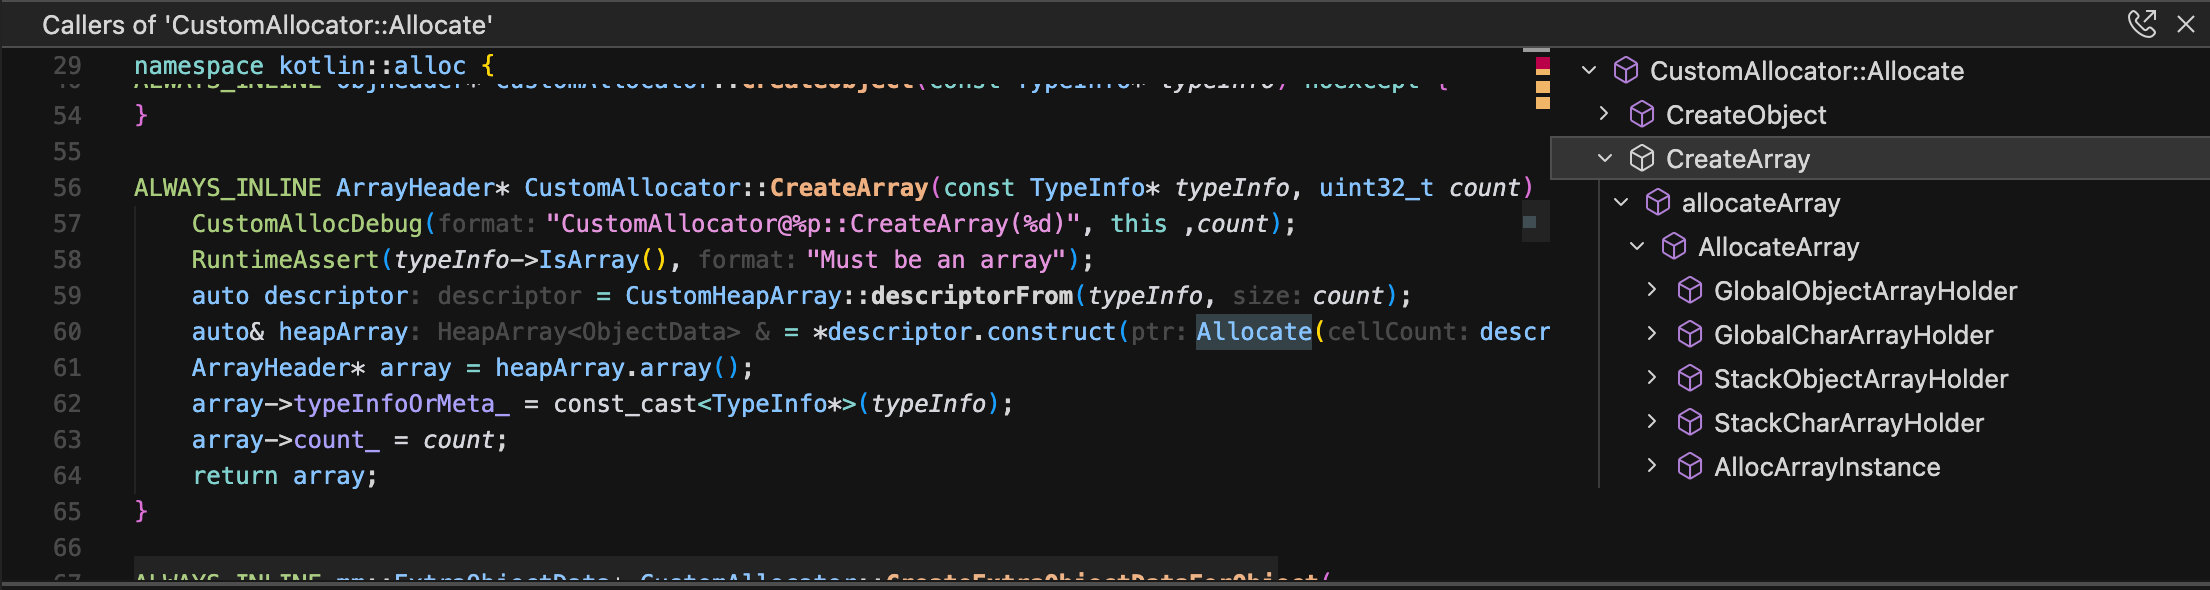Collapse the CustomAllocator::Allocate root node
Image resolution: width=2210 pixels, height=590 pixels.
tap(1589, 70)
